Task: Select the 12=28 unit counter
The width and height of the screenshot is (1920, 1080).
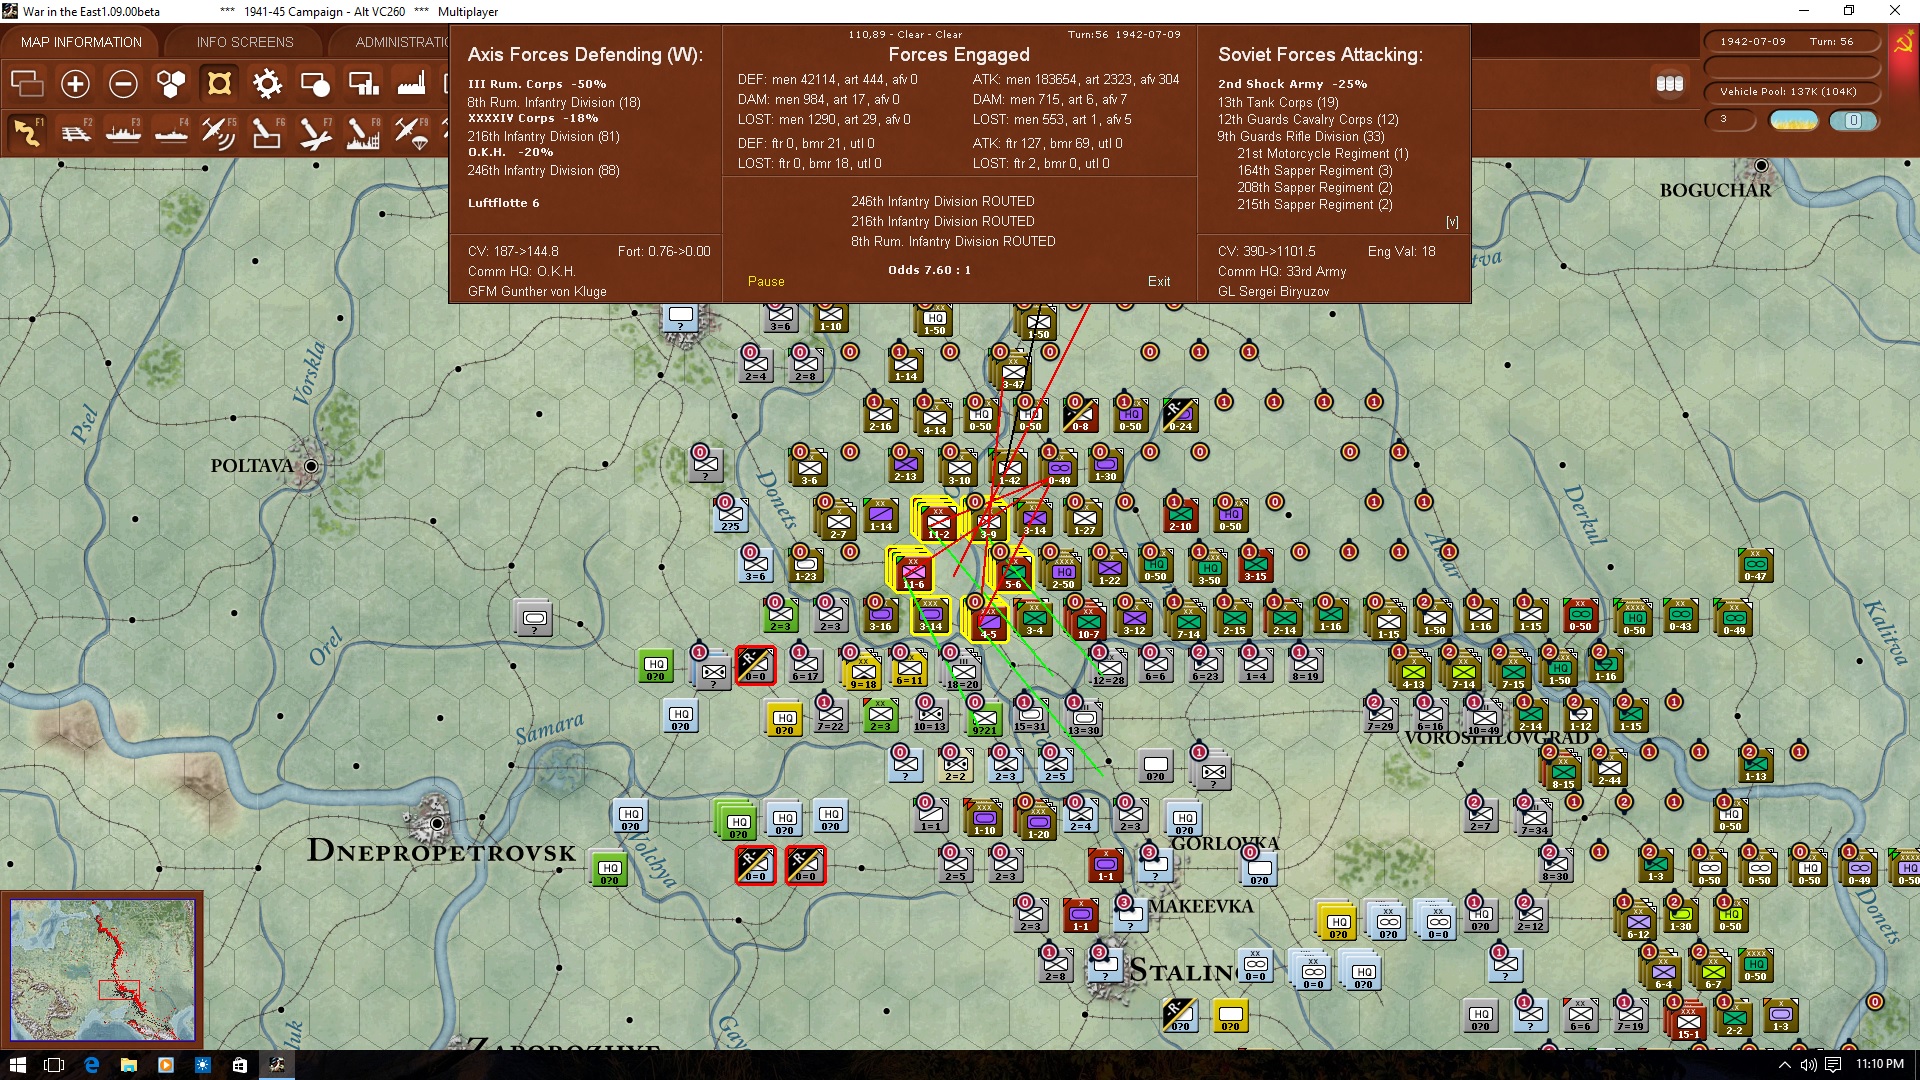Action: tap(1108, 667)
